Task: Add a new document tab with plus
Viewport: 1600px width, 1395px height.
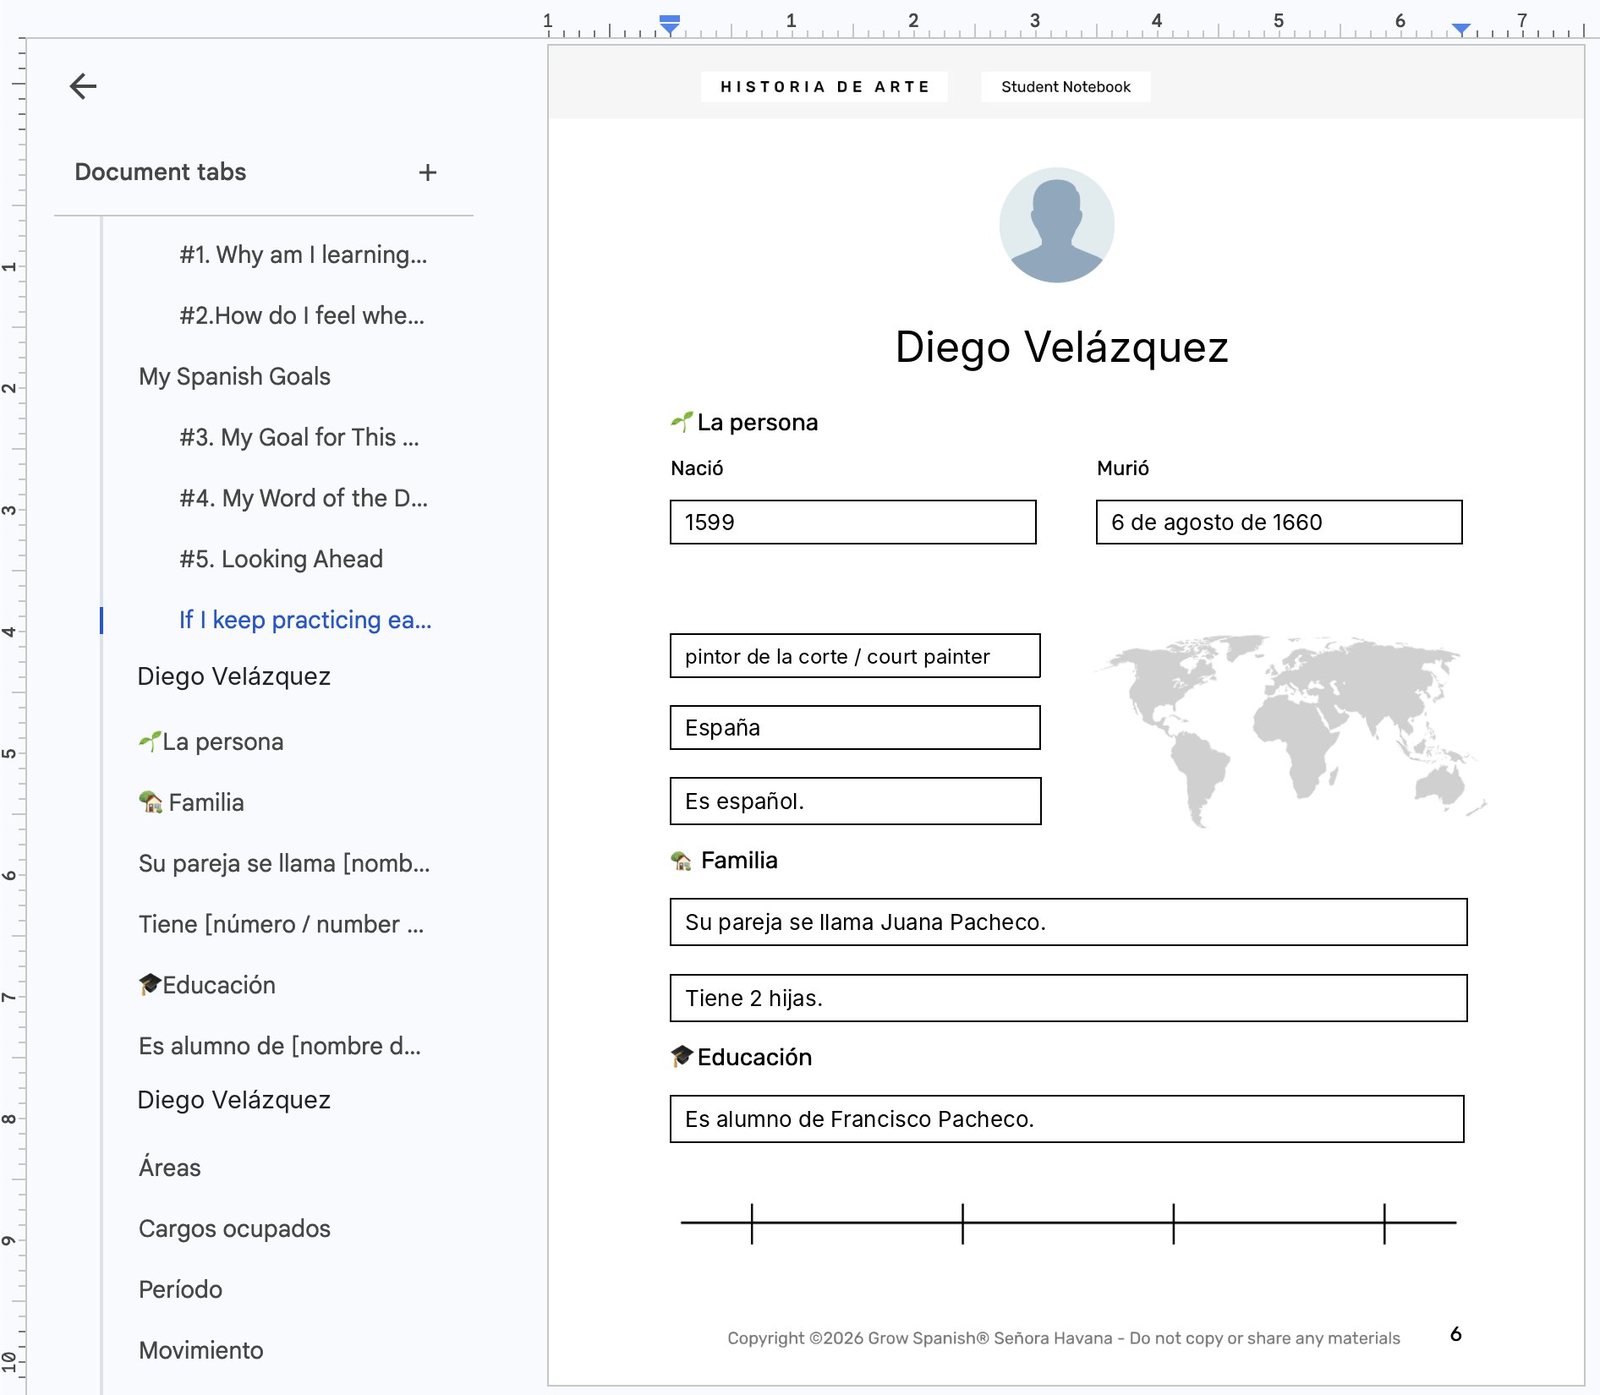Action: tap(428, 173)
